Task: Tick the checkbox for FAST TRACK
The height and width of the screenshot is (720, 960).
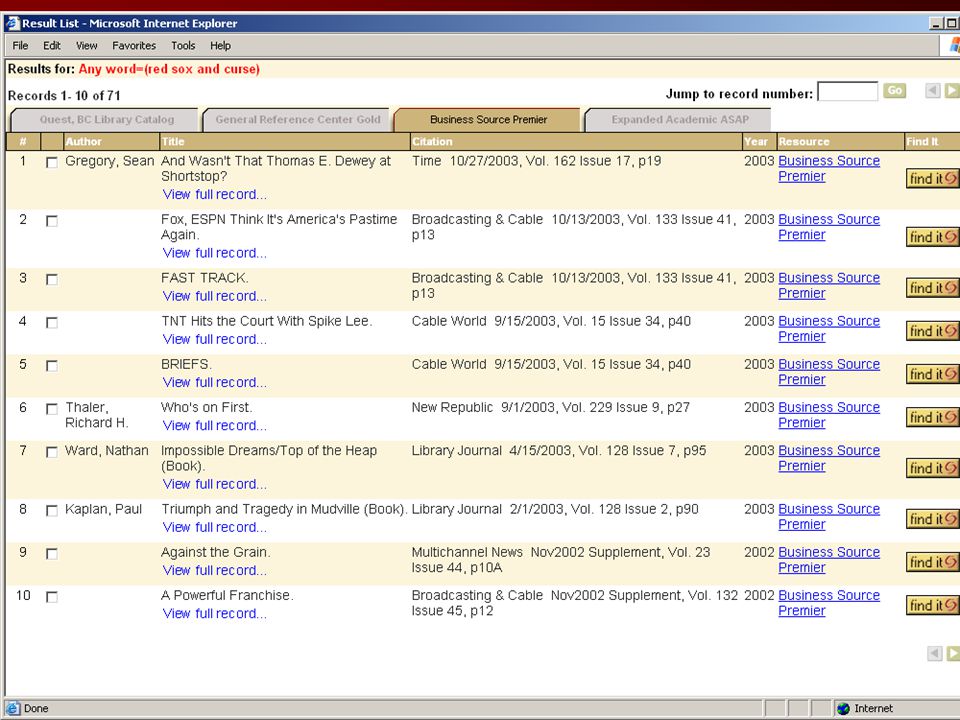Action: pos(52,279)
